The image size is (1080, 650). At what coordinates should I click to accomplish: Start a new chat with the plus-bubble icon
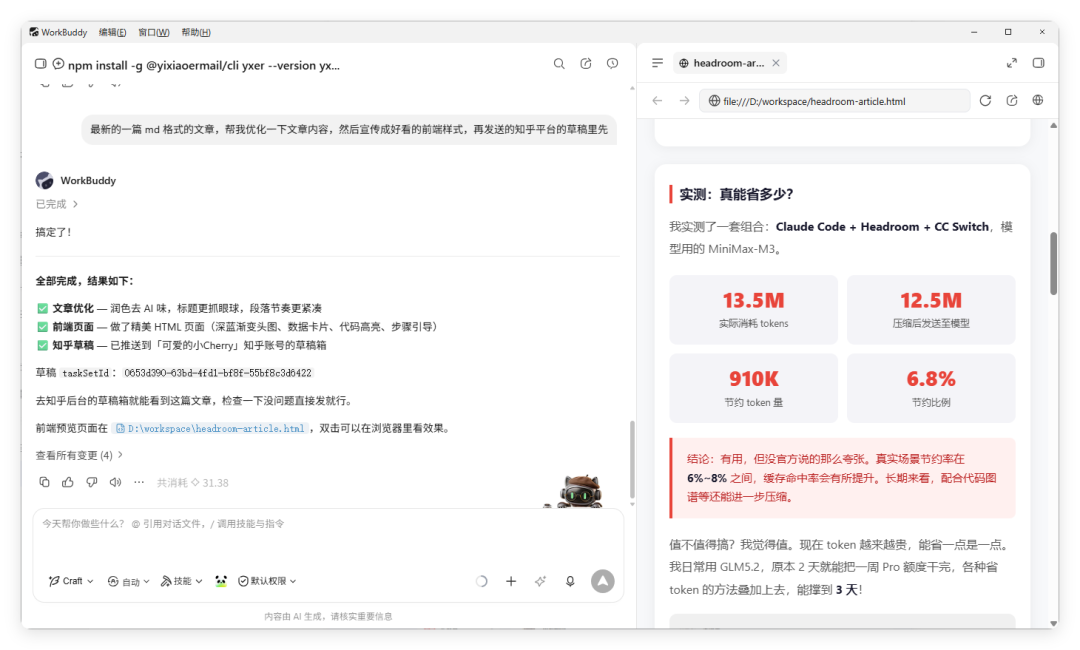tap(59, 64)
